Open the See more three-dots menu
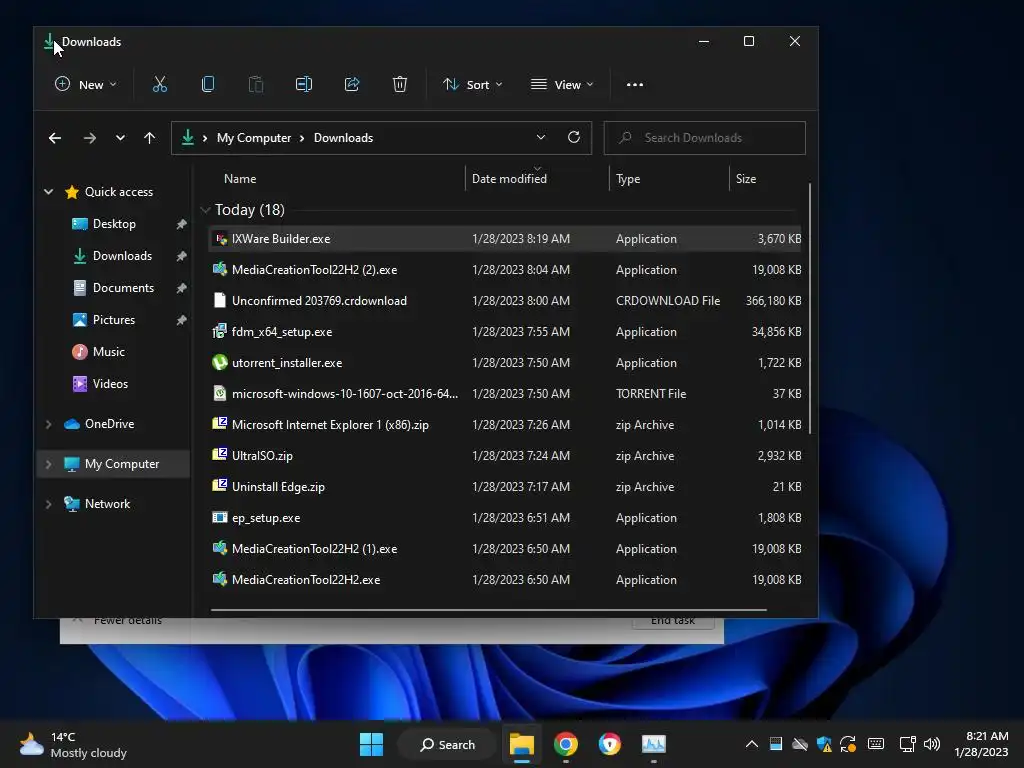1024x768 pixels. (x=635, y=84)
